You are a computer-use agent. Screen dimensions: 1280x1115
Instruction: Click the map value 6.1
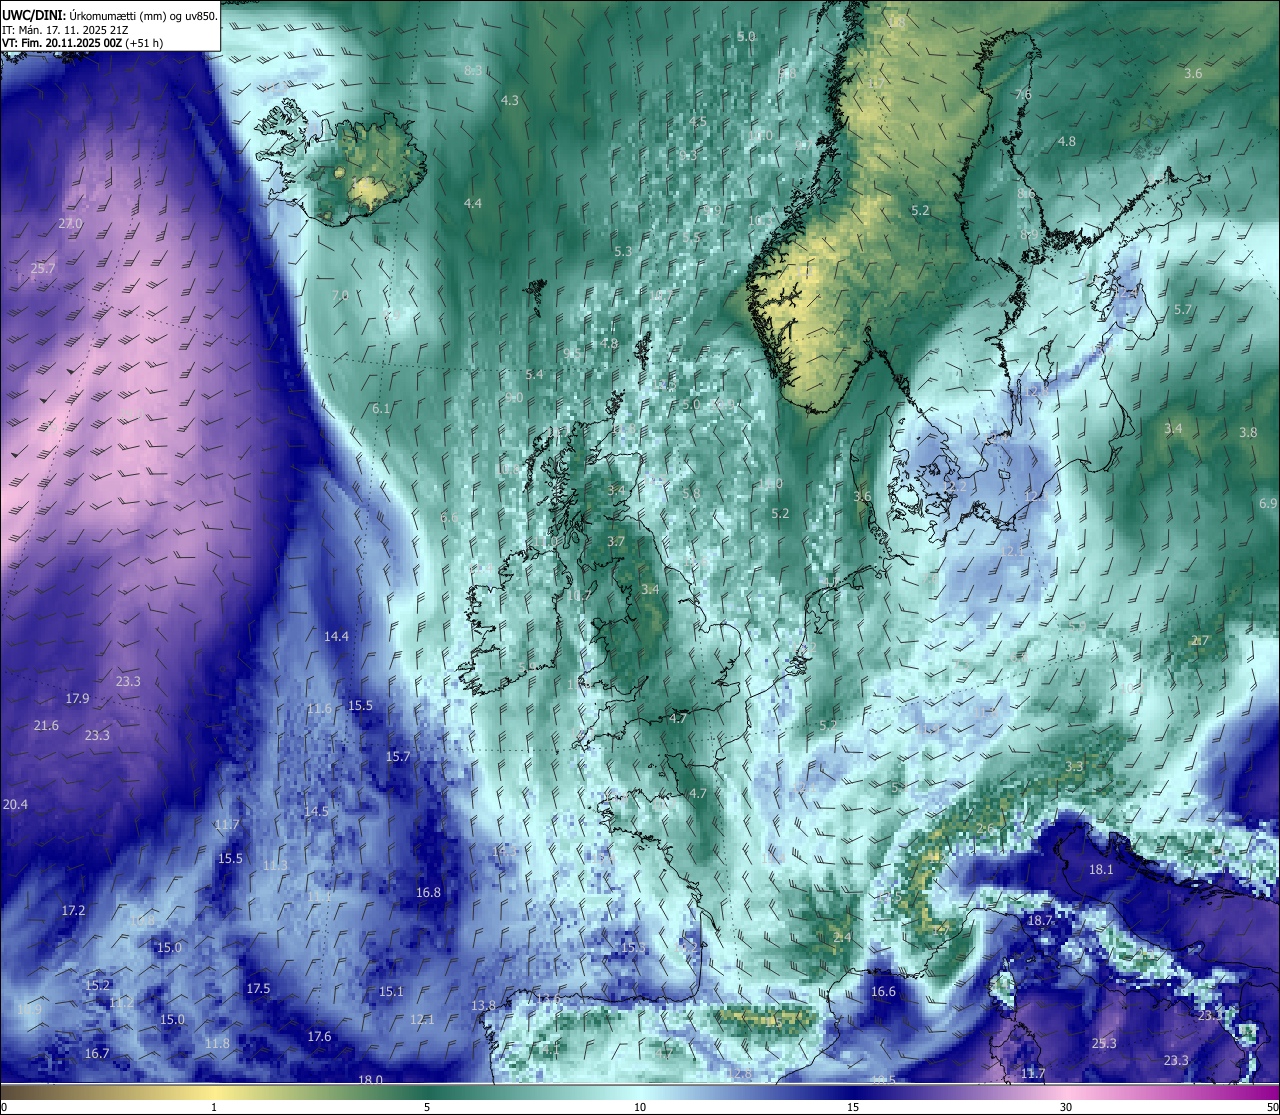pyautogui.click(x=381, y=408)
